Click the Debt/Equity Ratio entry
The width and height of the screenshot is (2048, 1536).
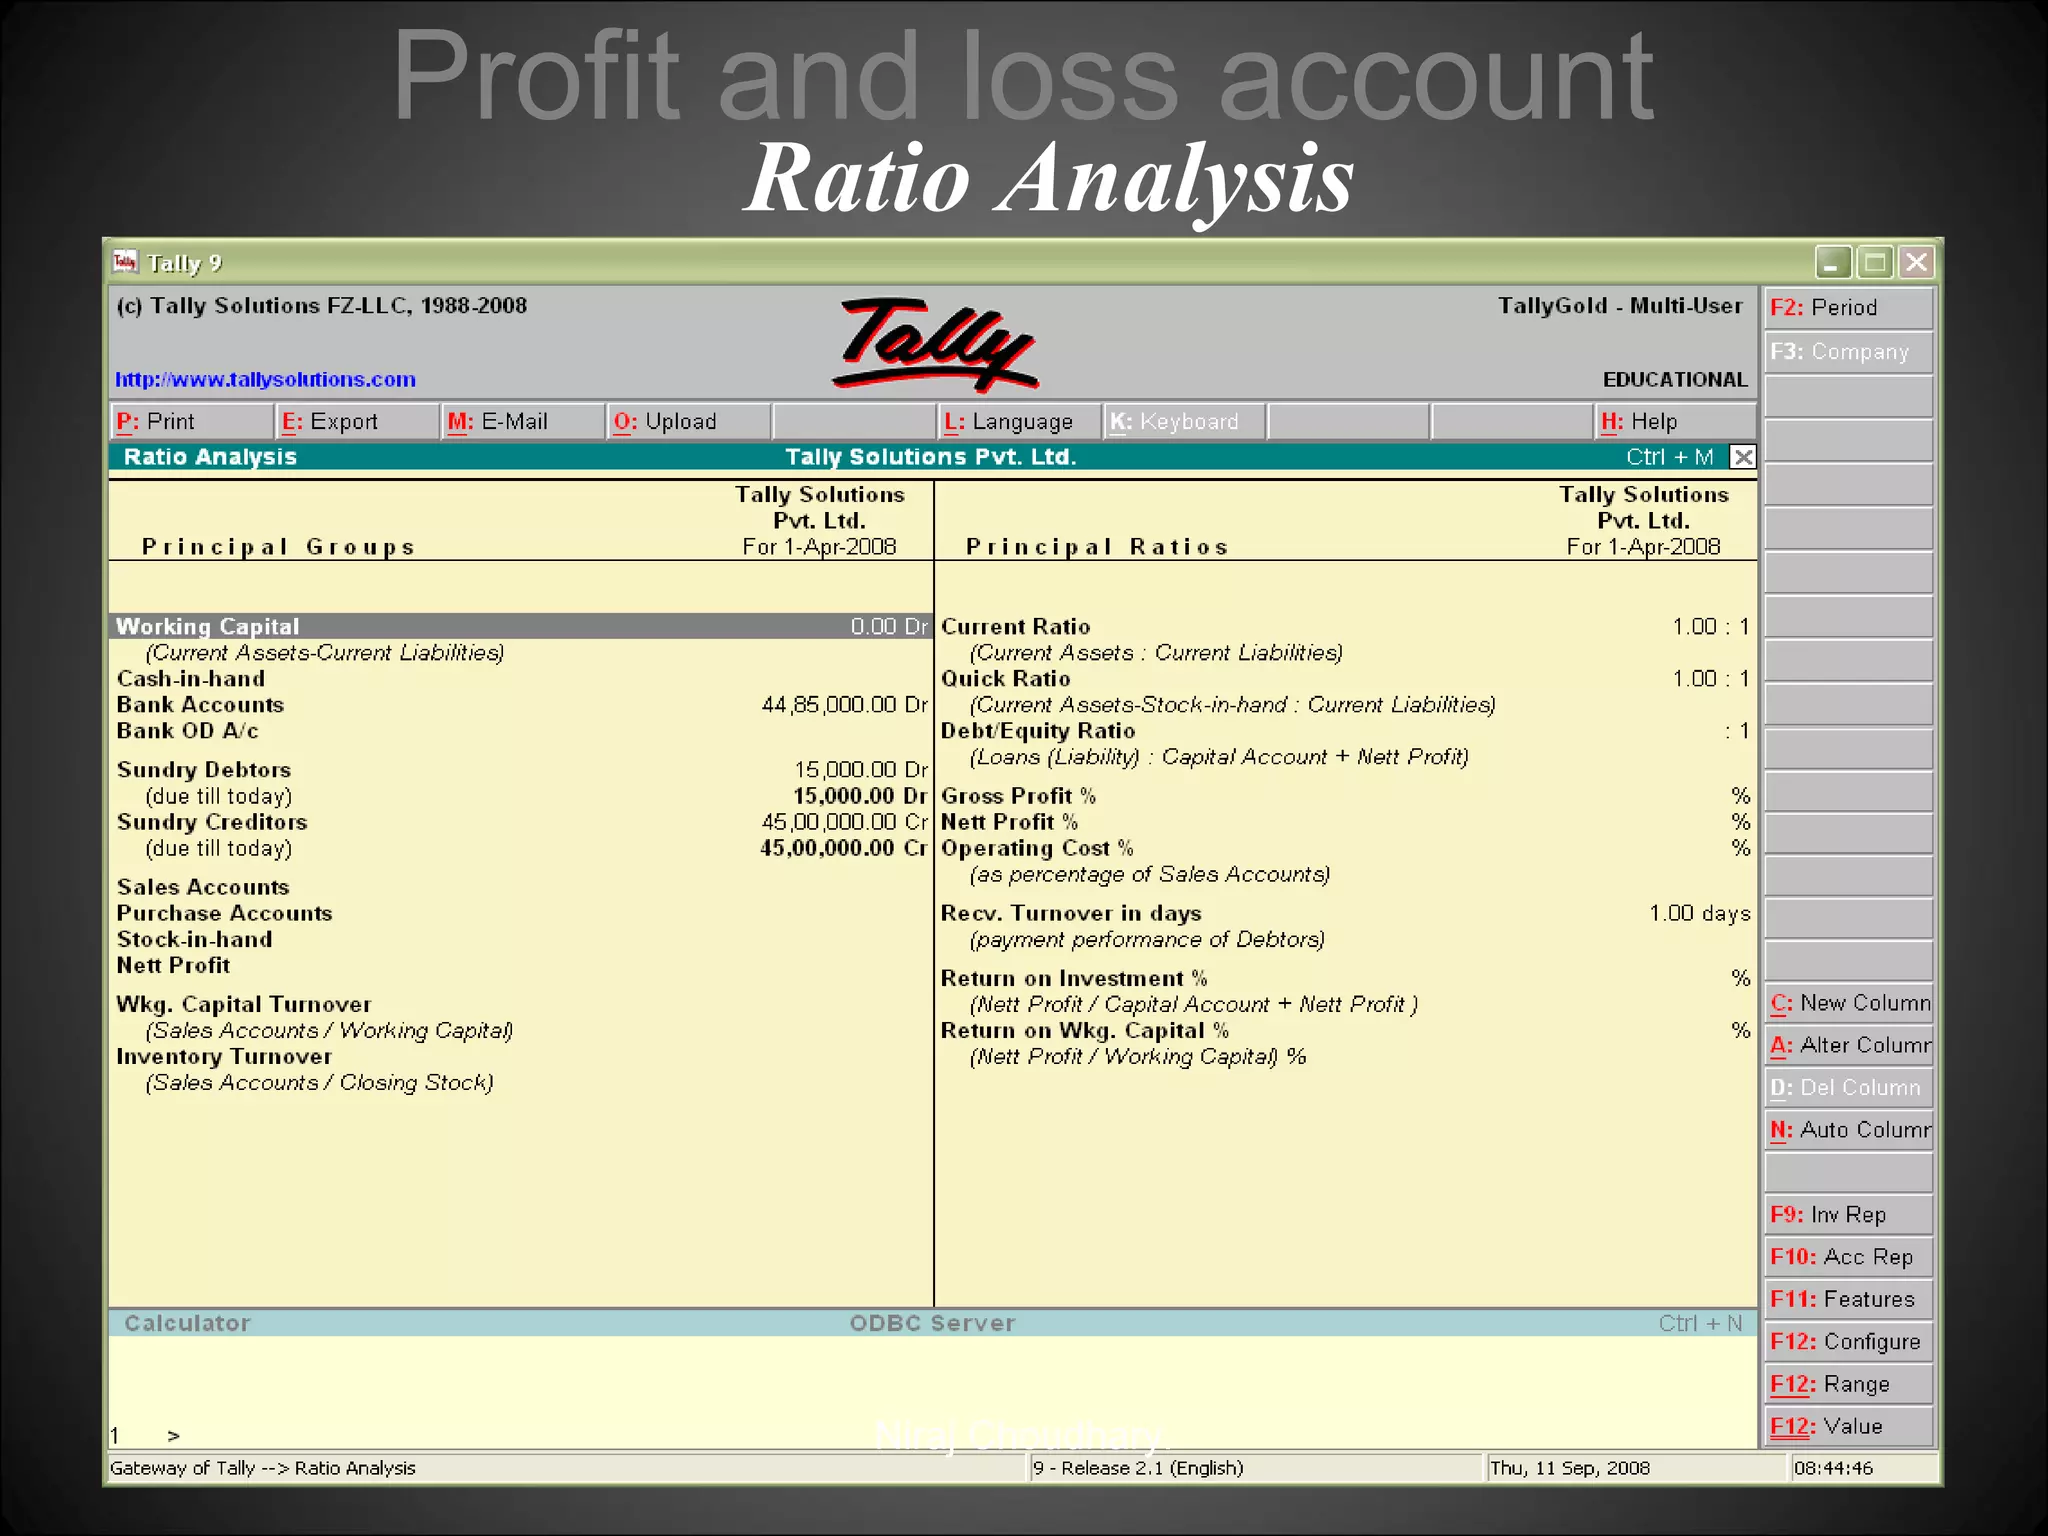1345,731
